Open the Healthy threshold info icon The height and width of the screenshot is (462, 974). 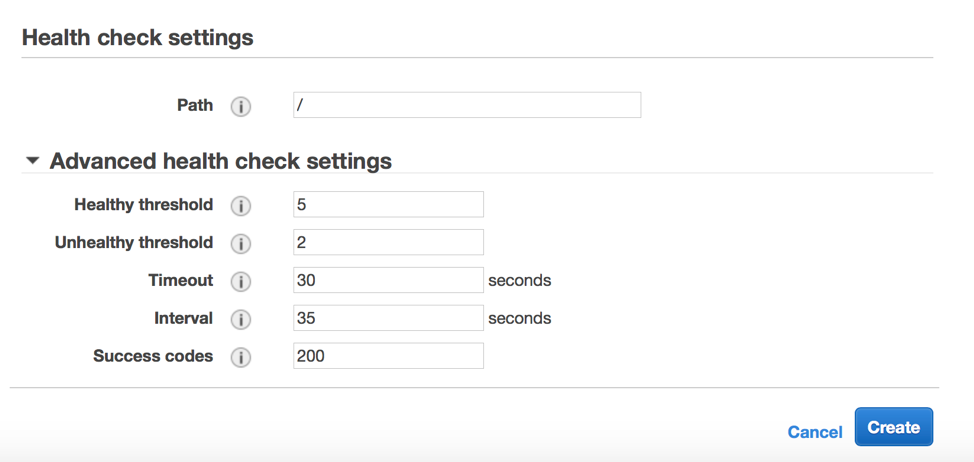point(241,206)
